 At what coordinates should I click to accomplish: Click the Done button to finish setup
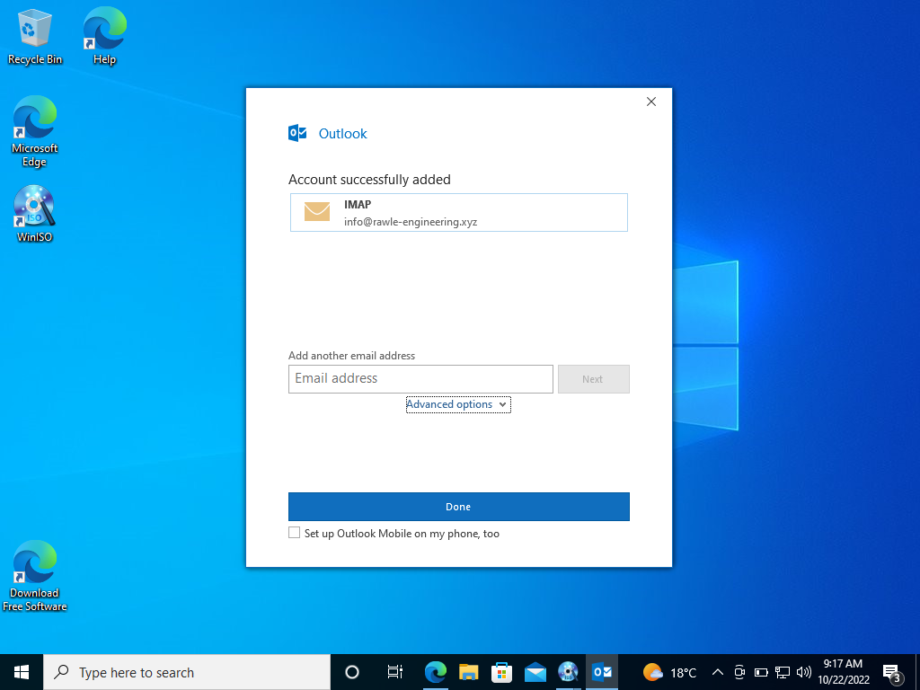(458, 507)
